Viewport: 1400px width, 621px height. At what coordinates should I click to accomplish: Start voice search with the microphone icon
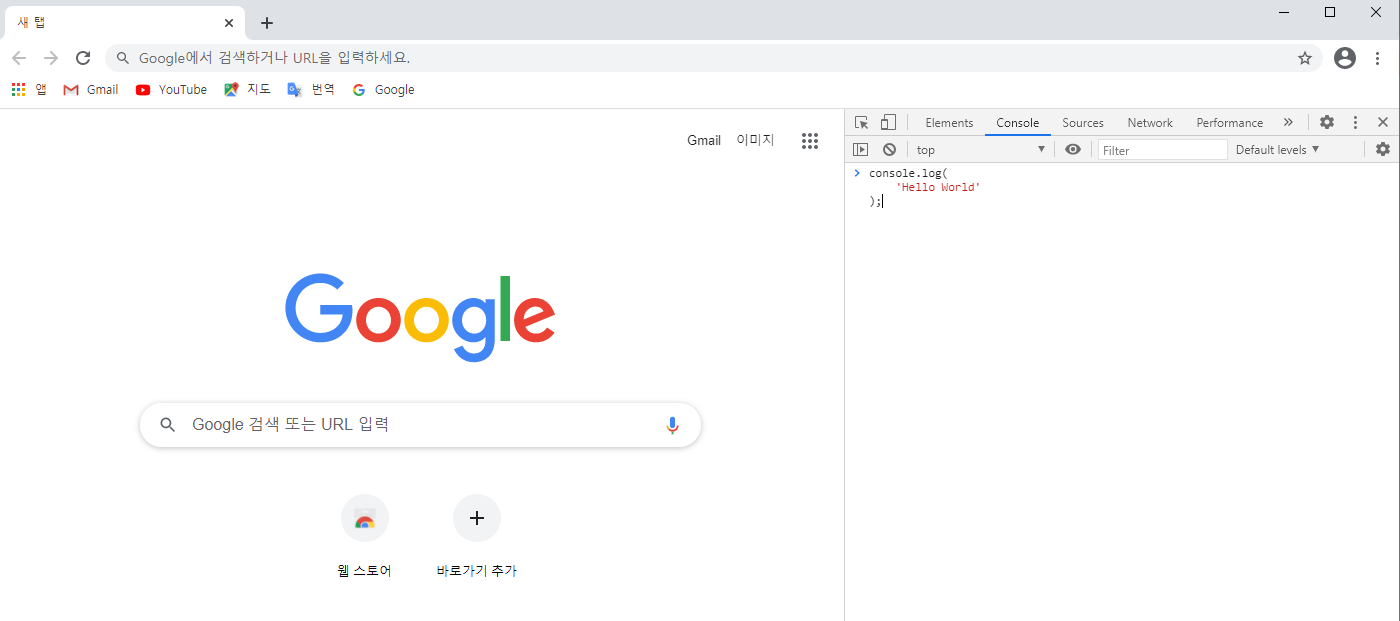tap(672, 425)
